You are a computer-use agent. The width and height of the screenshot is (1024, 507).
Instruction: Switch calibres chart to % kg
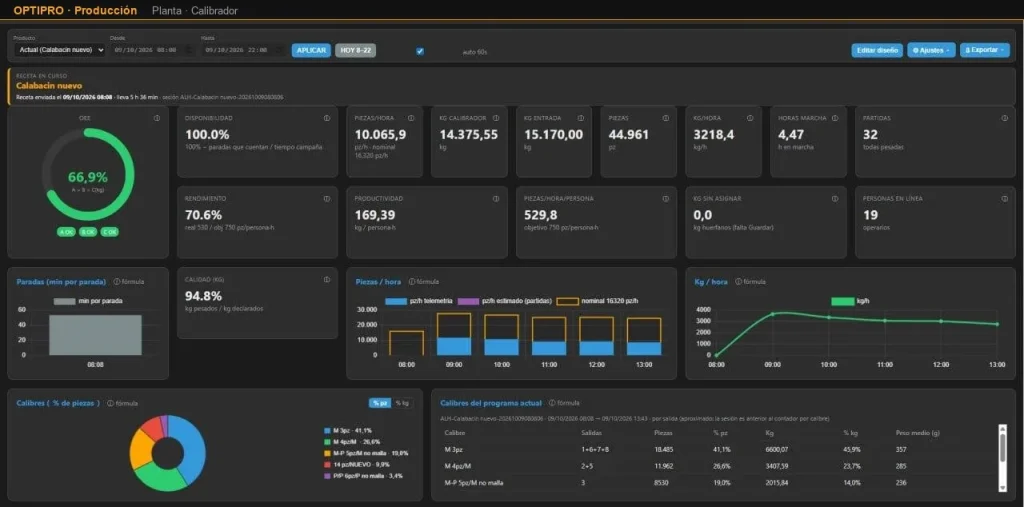click(402, 403)
